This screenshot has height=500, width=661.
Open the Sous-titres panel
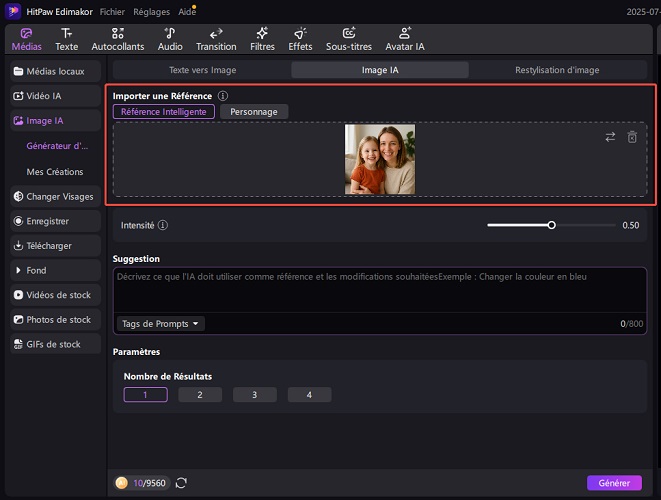pyautogui.click(x=349, y=40)
